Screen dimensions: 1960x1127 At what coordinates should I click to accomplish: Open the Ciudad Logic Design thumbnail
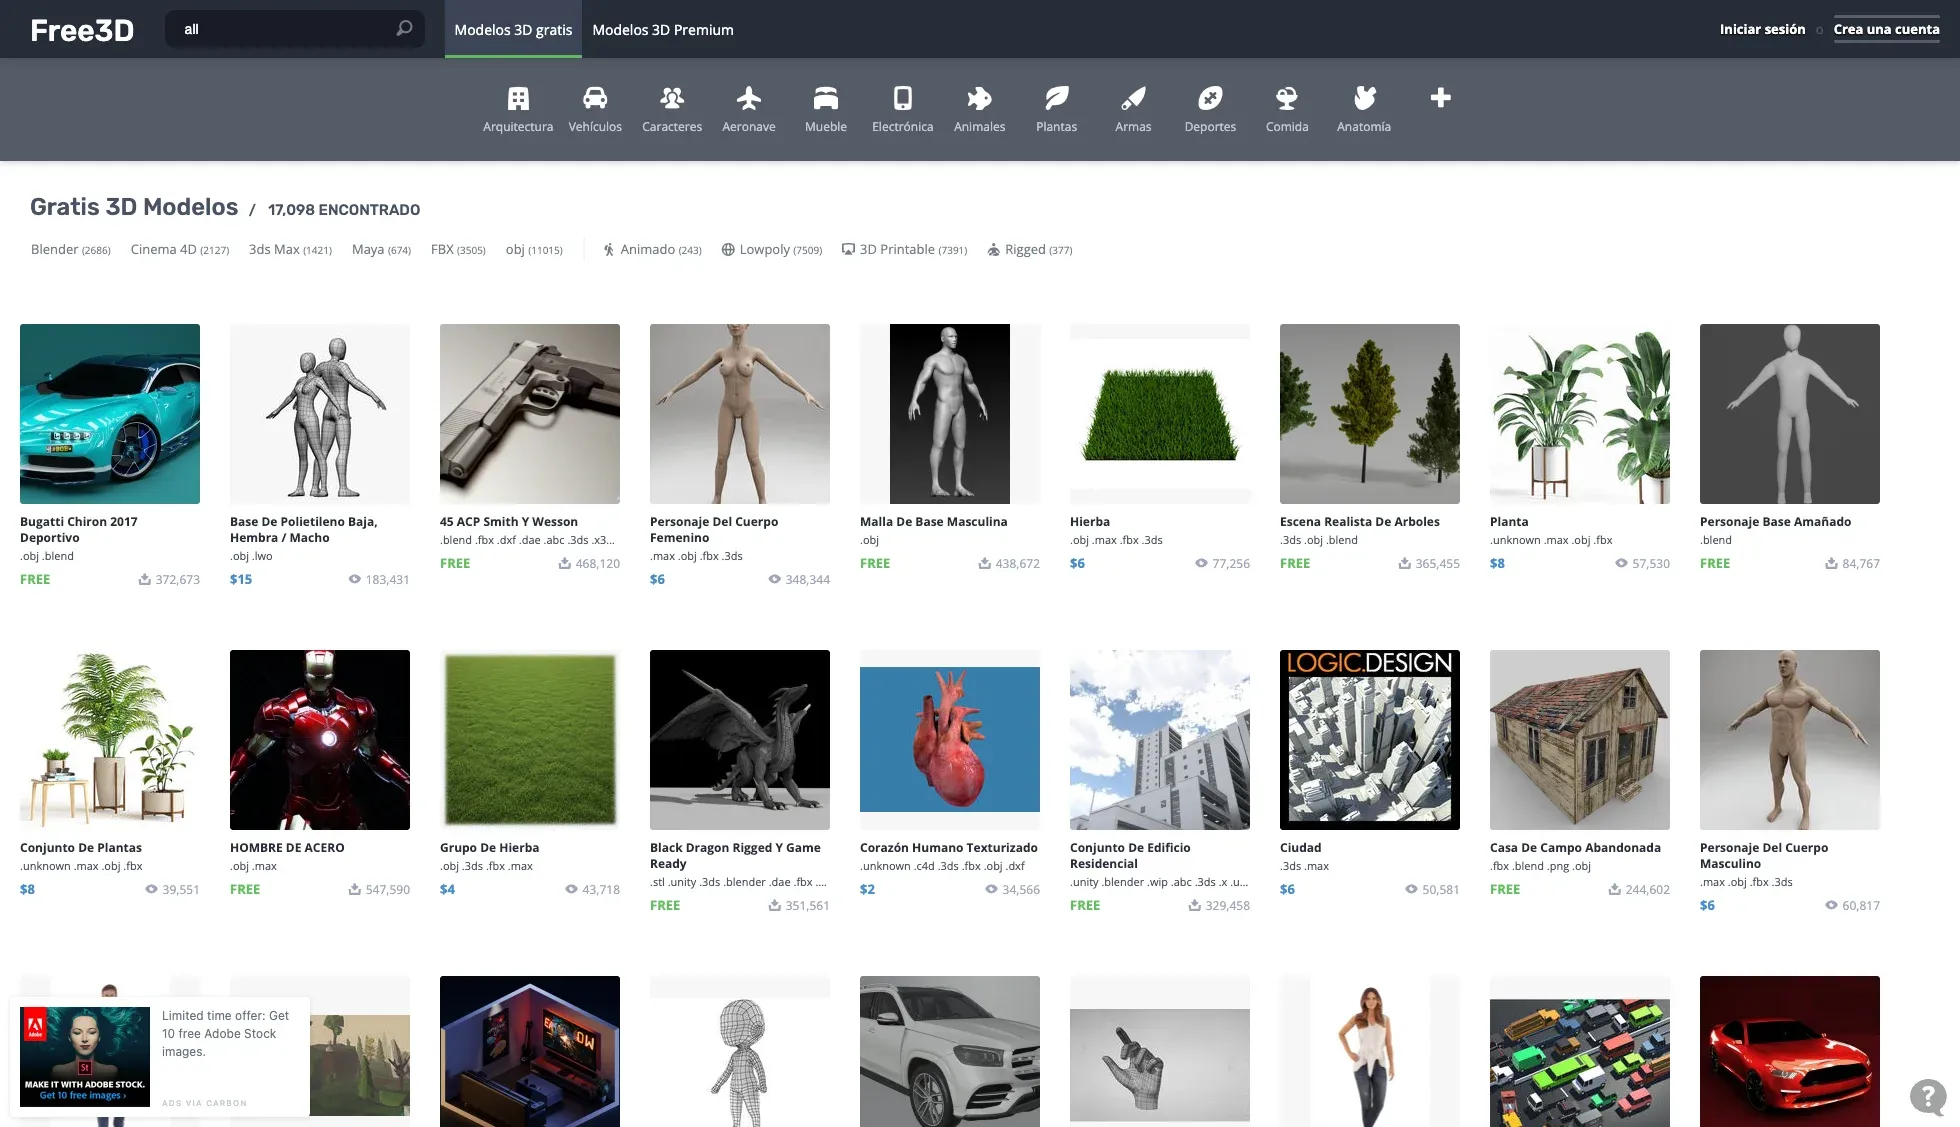[x=1370, y=740]
